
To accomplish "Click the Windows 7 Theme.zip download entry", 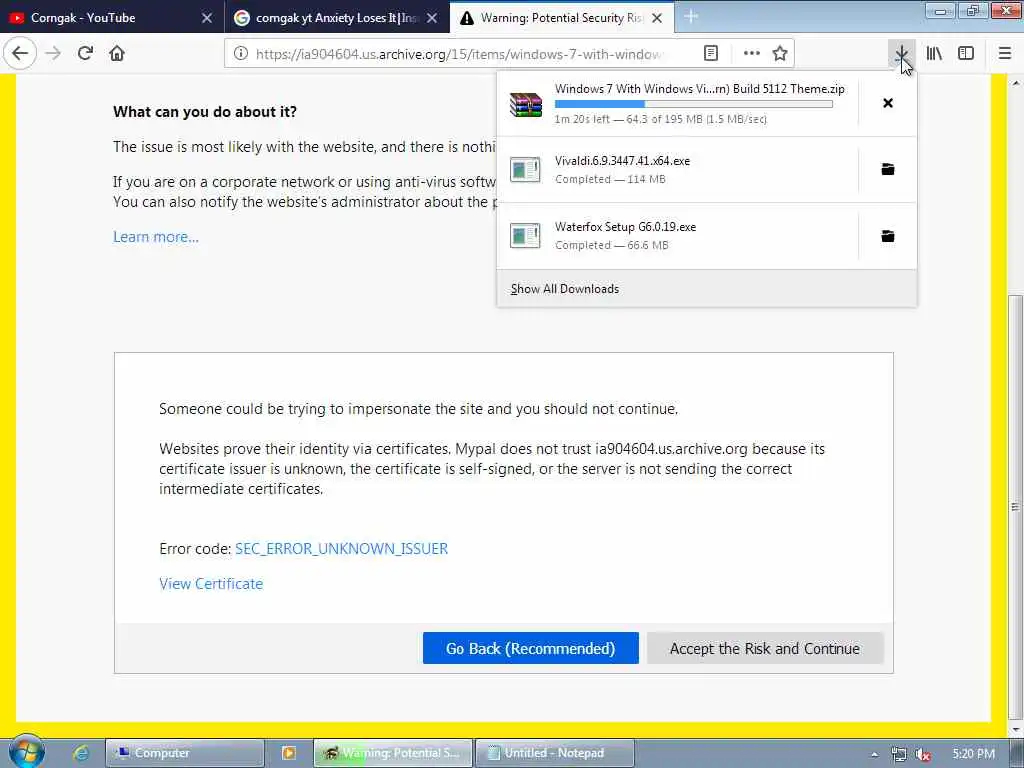I will tap(677, 103).
